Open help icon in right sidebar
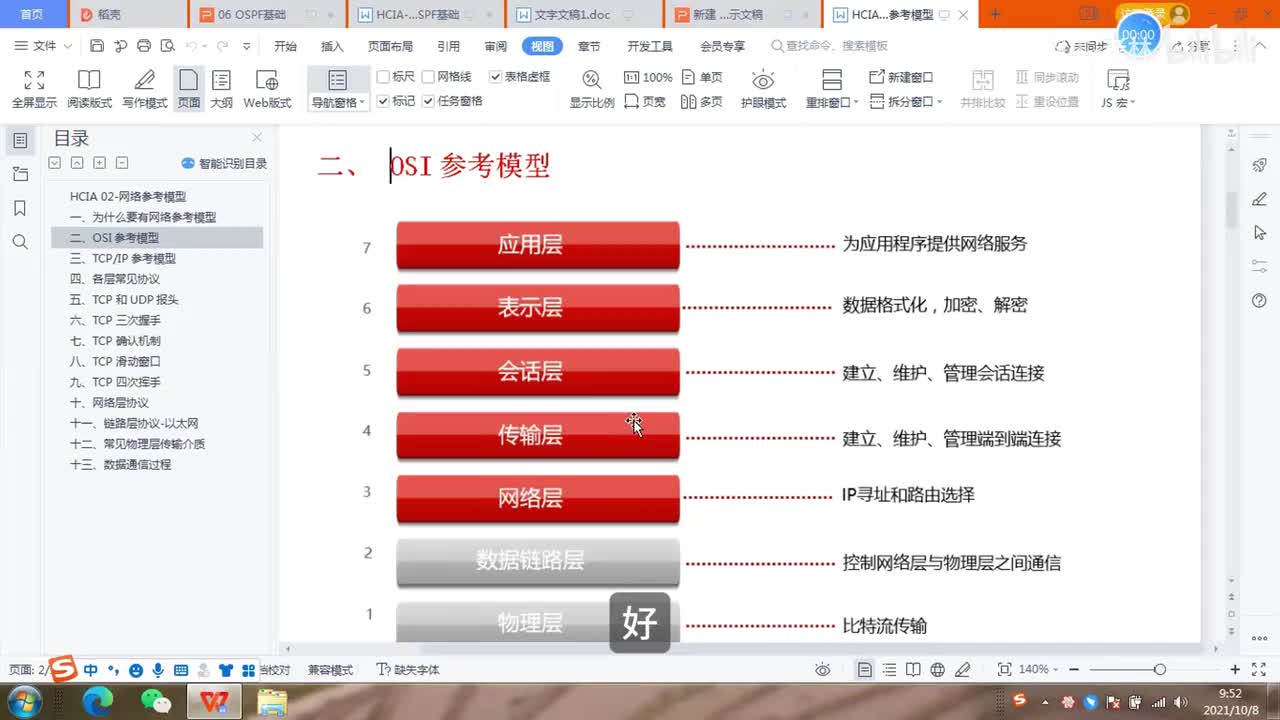The image size is (1280, 720). tap(1260, 300)
